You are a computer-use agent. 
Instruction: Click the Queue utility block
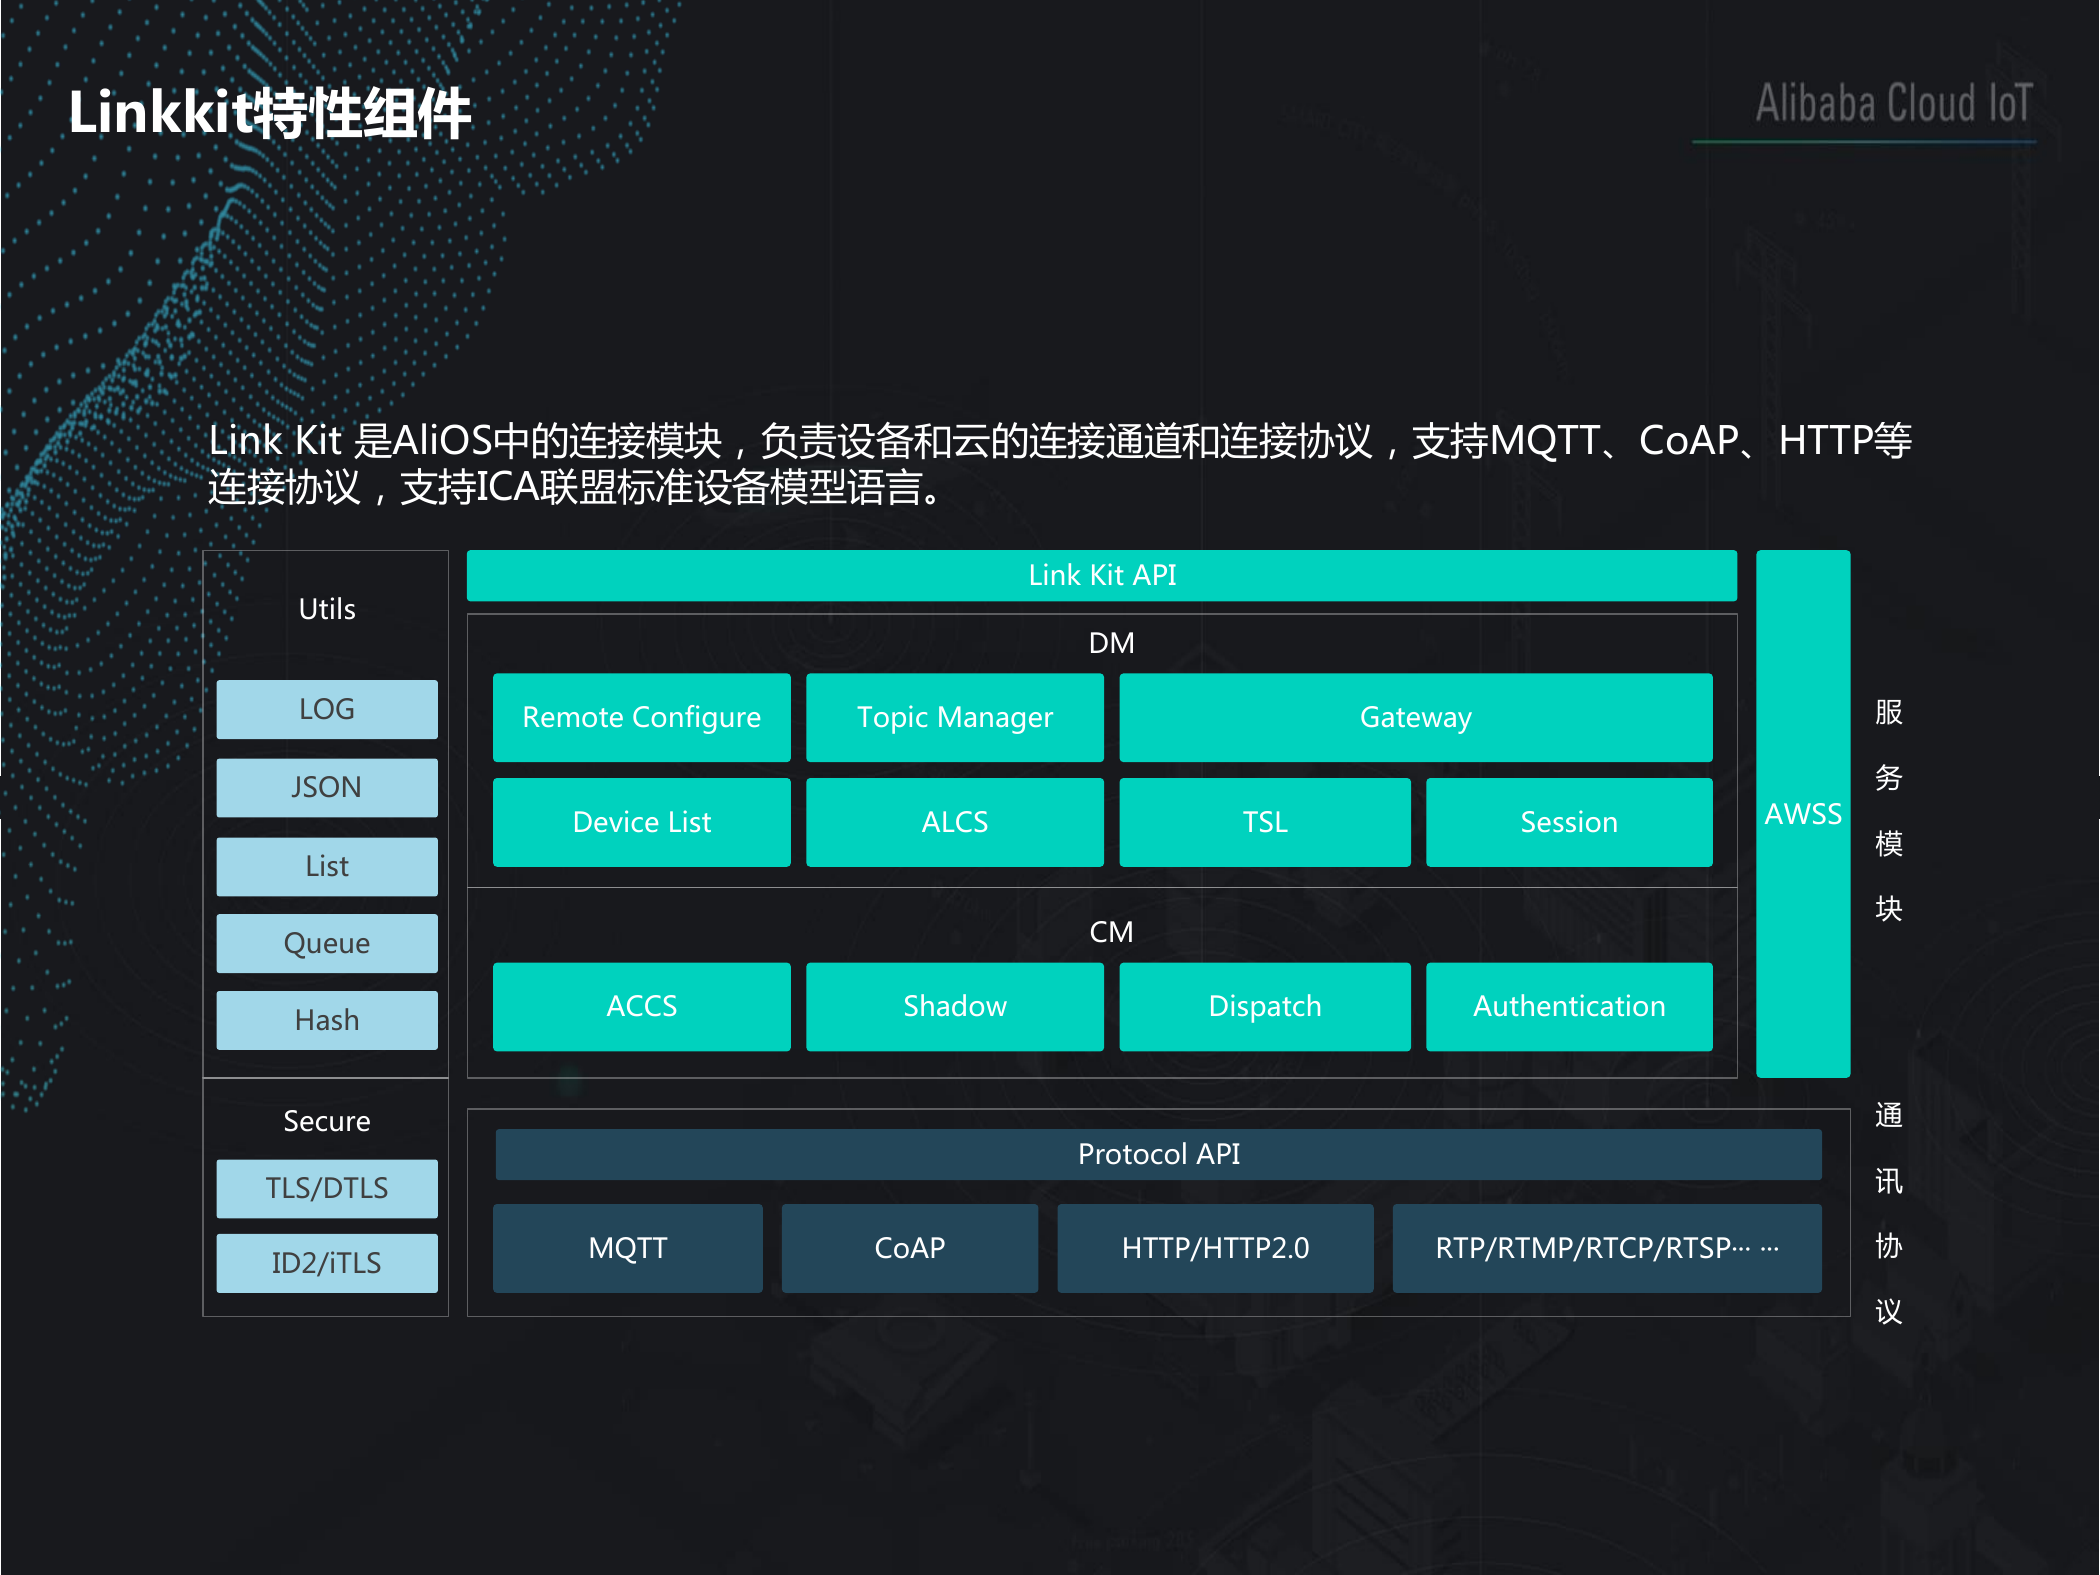coord(327,943)
